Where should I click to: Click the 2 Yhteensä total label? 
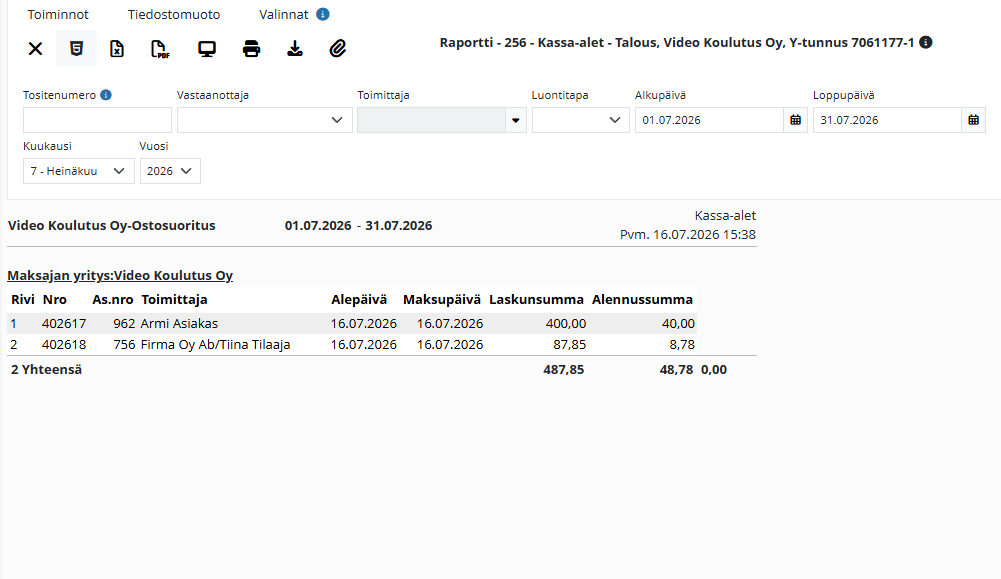46,370
